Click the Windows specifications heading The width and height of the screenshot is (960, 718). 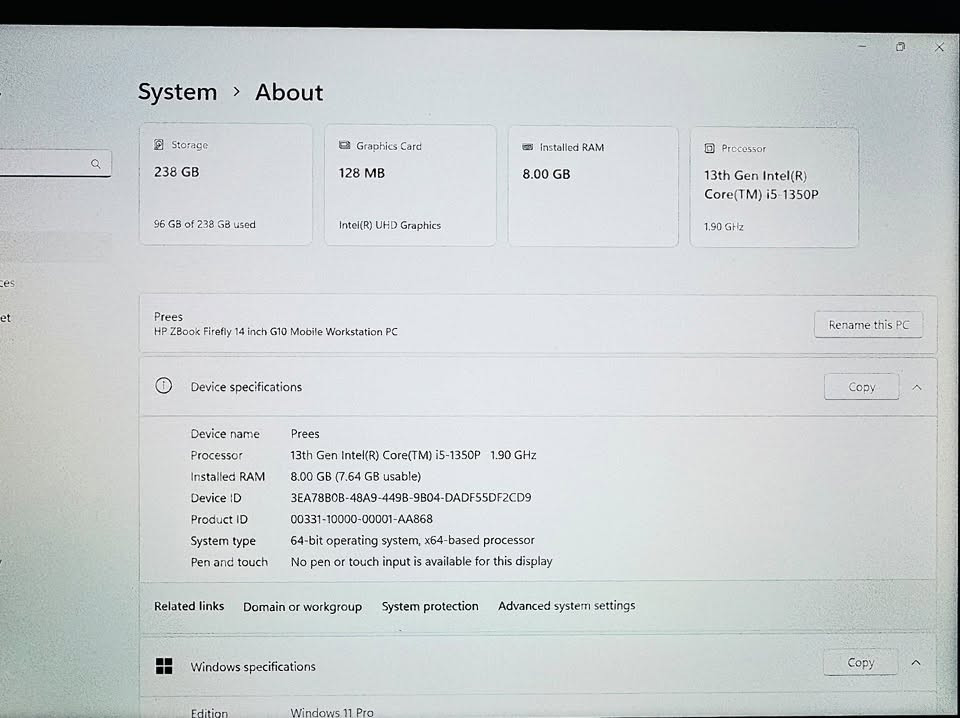point(253,667)
